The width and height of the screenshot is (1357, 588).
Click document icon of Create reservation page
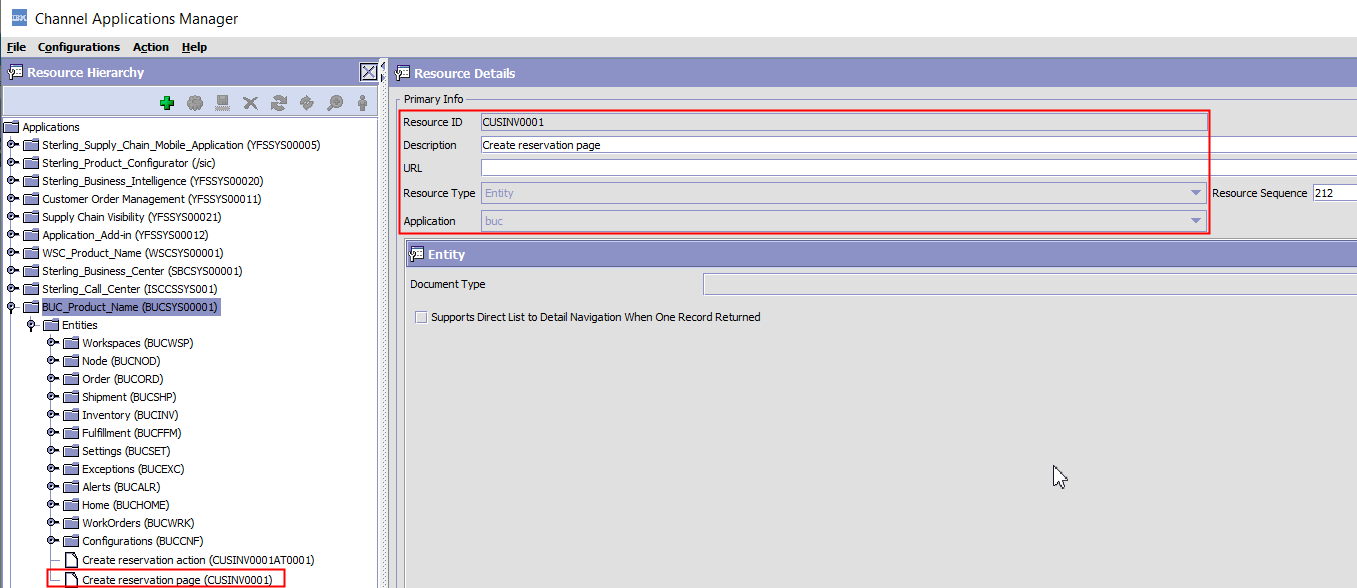[71, 579]
